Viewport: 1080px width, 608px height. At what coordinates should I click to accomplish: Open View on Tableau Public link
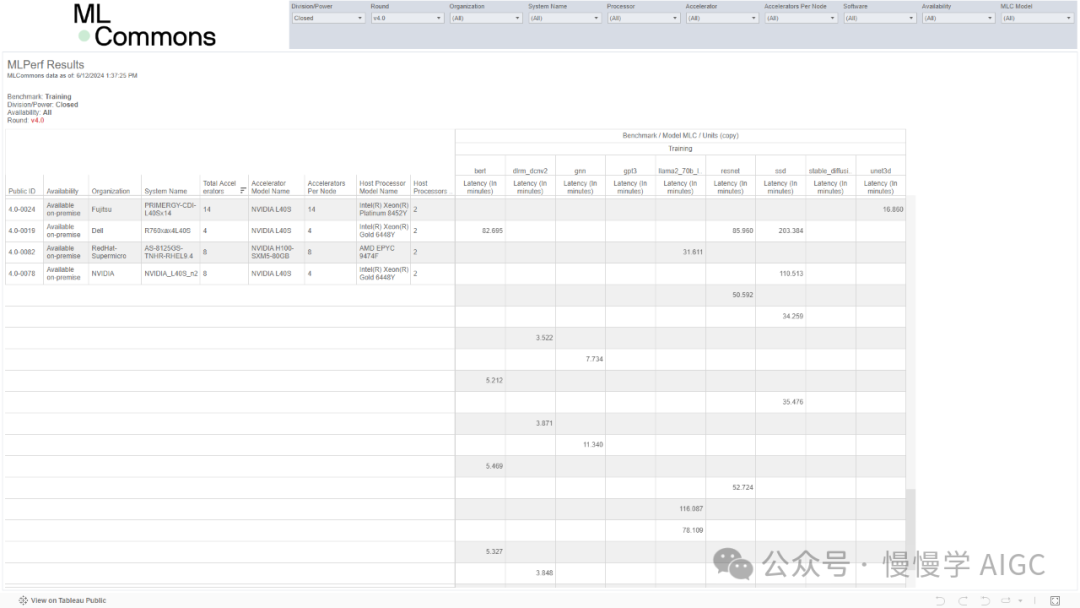click(x=68, y=600)
